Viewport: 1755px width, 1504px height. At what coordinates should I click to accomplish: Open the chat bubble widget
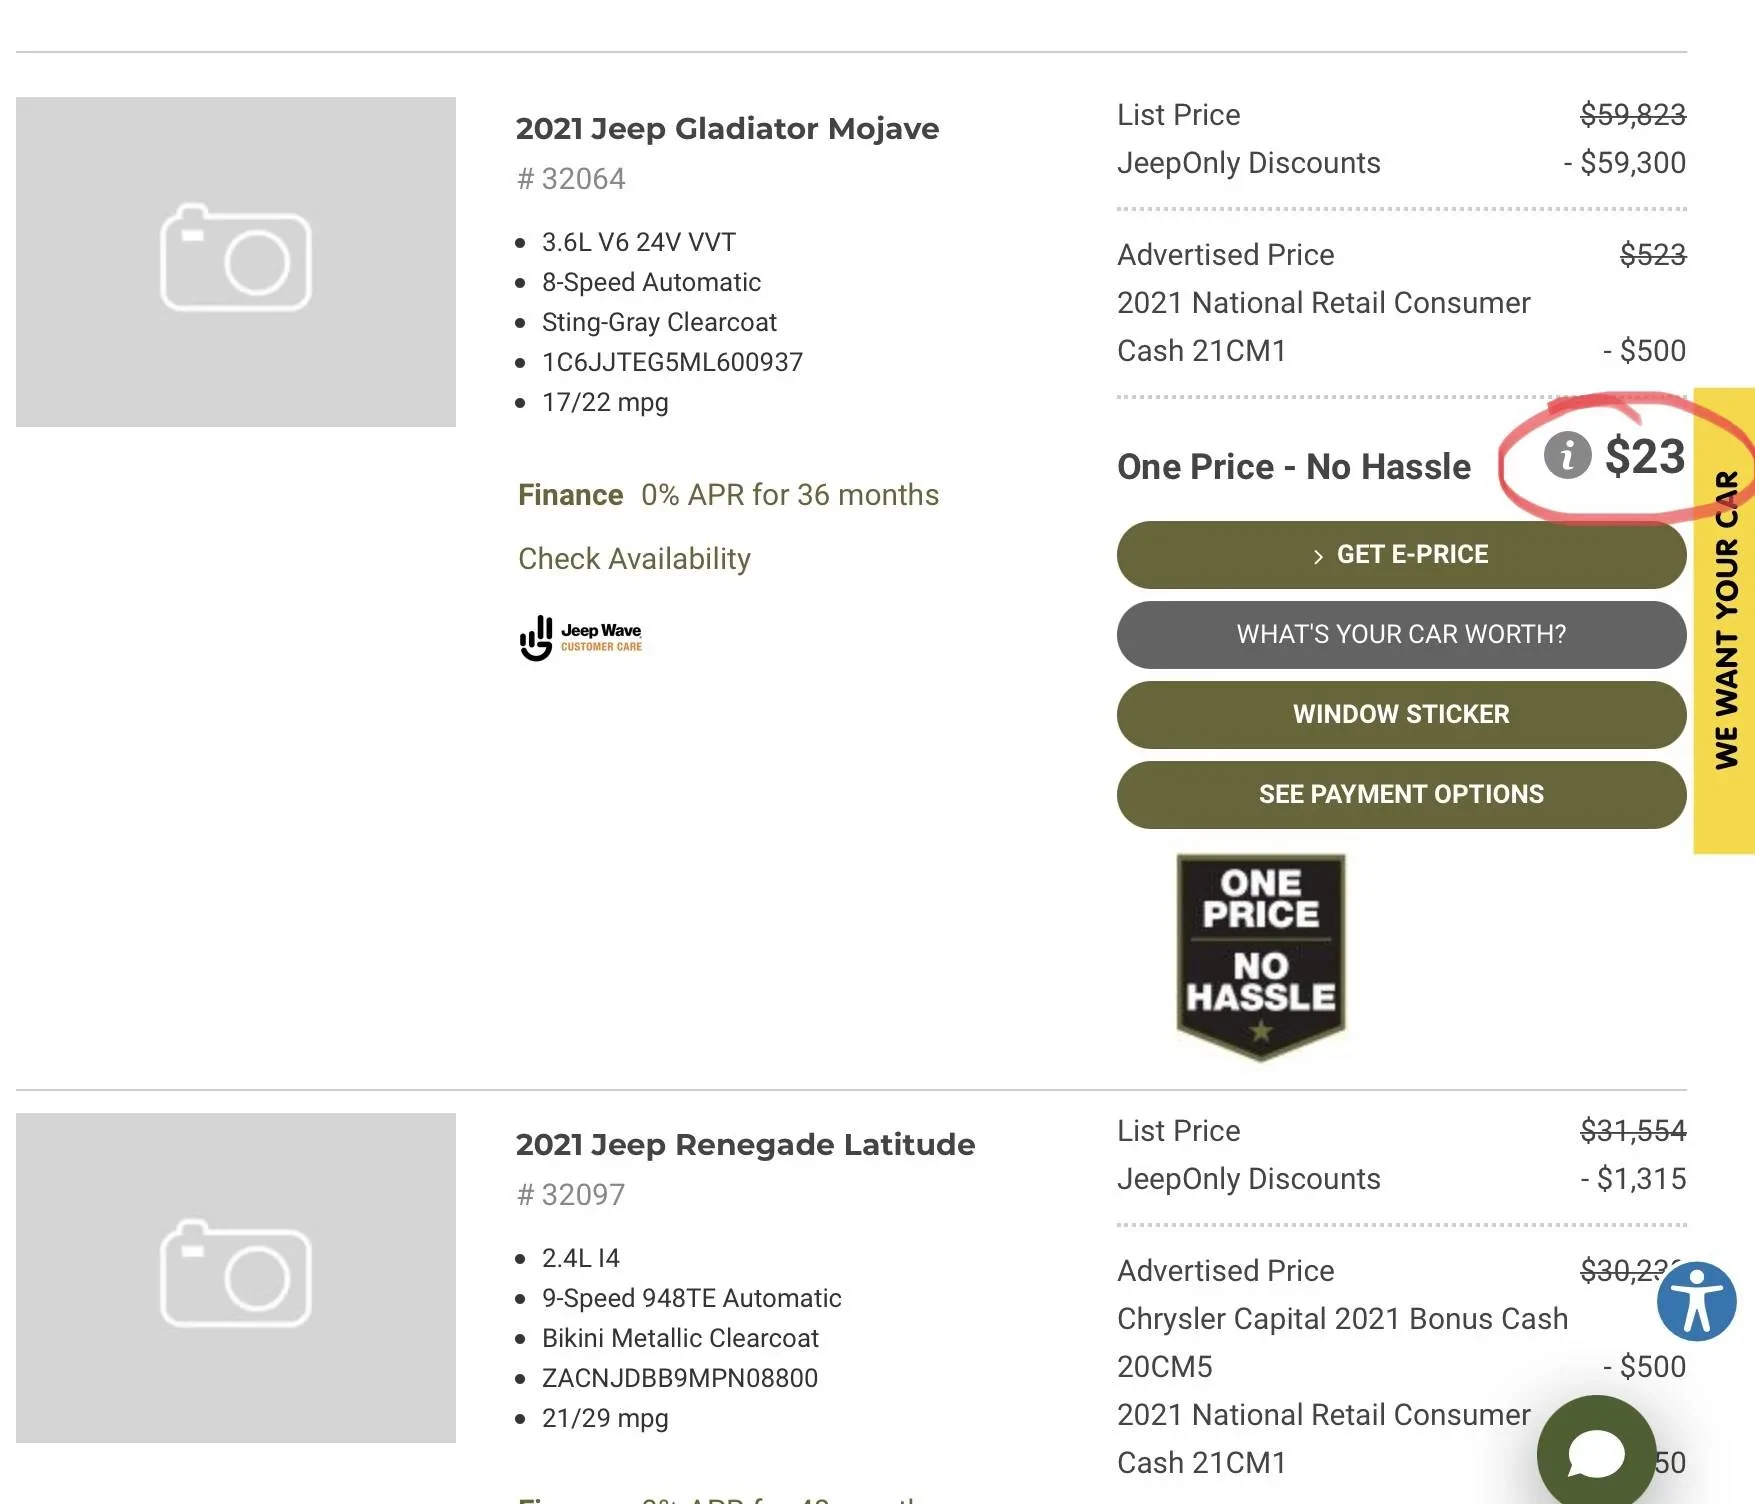(1596, 1454)
